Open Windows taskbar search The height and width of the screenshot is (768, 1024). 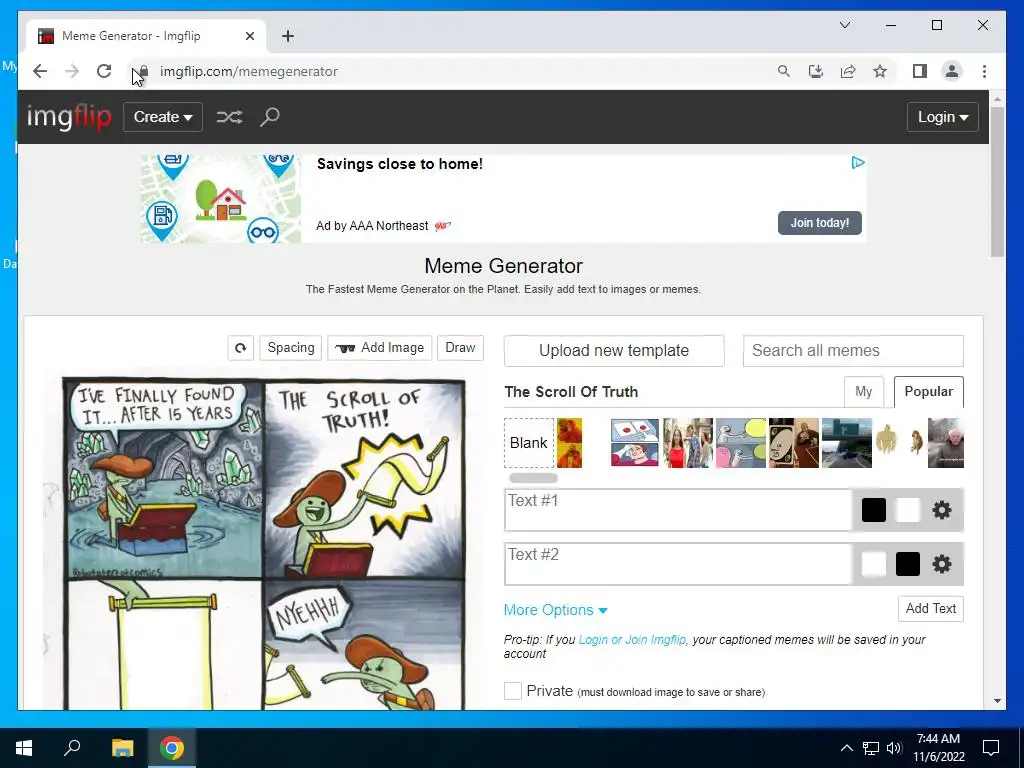[x=72, y=748]
